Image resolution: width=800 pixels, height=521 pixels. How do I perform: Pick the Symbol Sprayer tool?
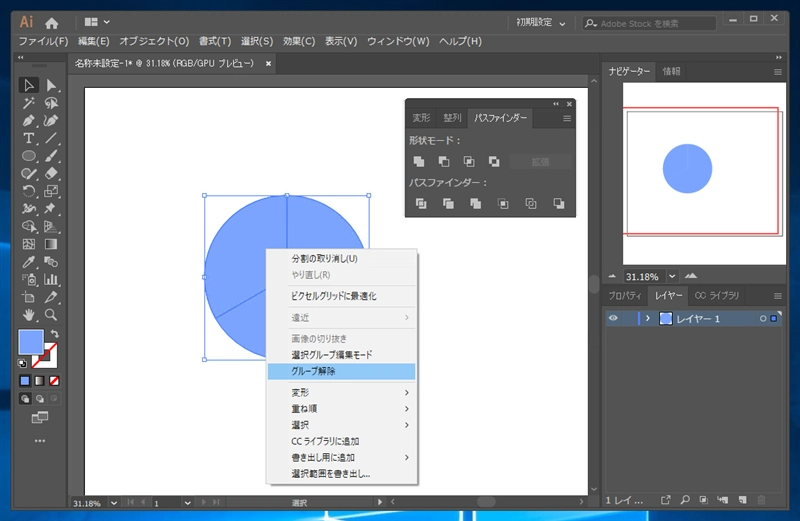click(29, 280)
